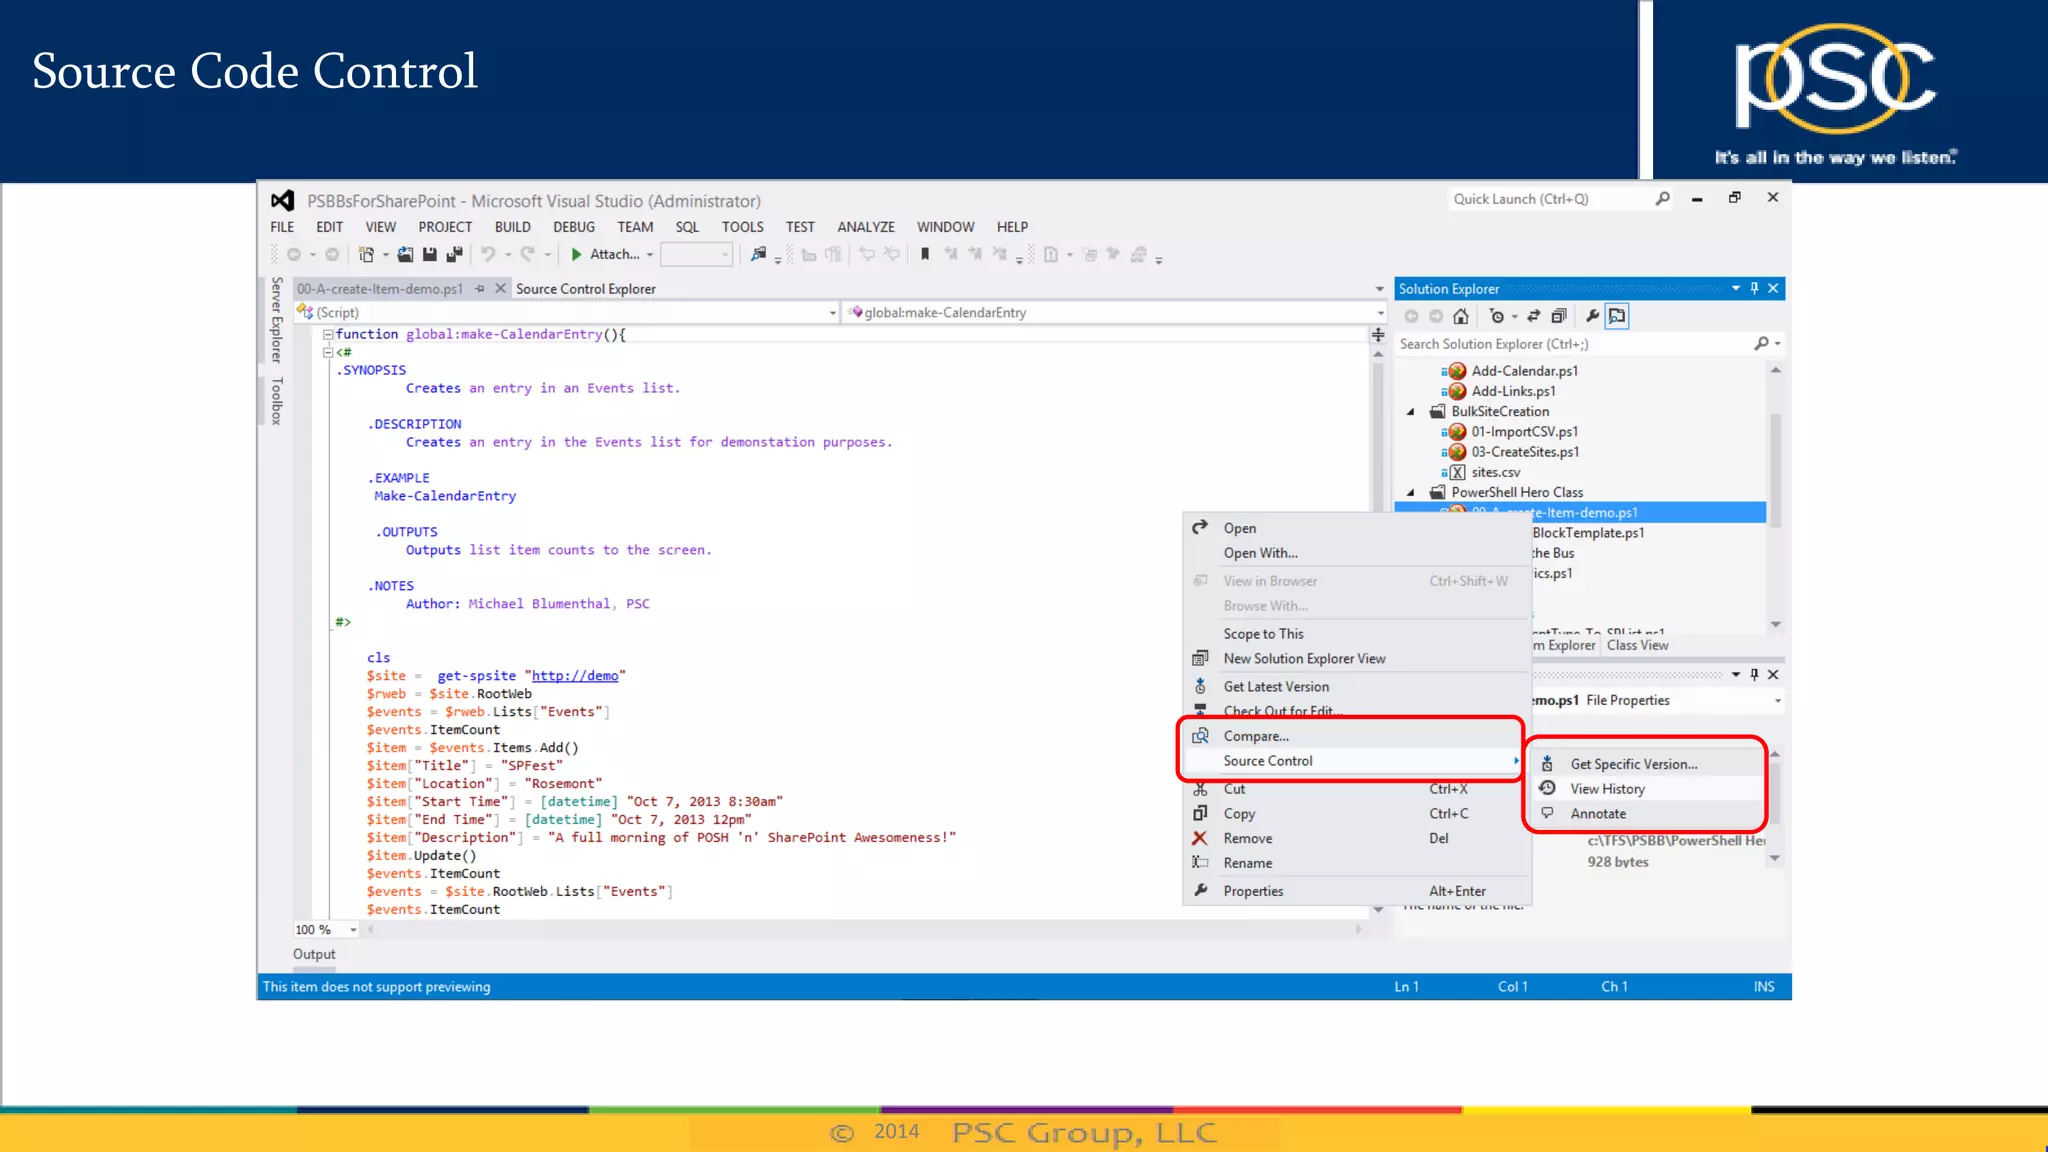The image size is (2048, 1152).
Task: Click the Undo toolbar icon
Action: tap(488, 255)
